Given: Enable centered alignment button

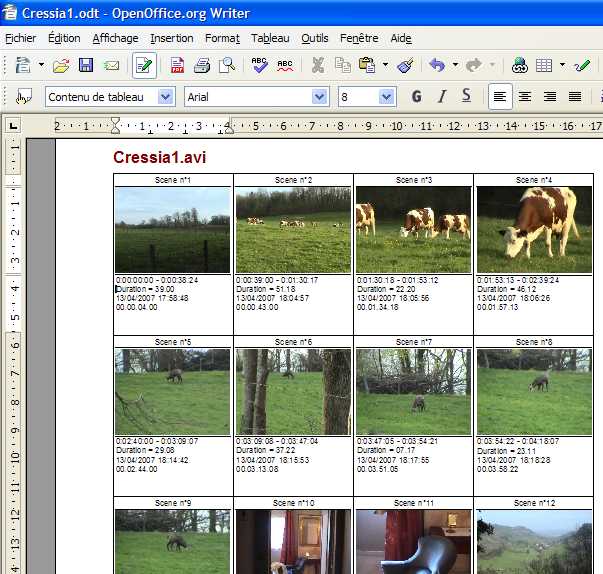Looking at the screenshot, I should (525, 96).
